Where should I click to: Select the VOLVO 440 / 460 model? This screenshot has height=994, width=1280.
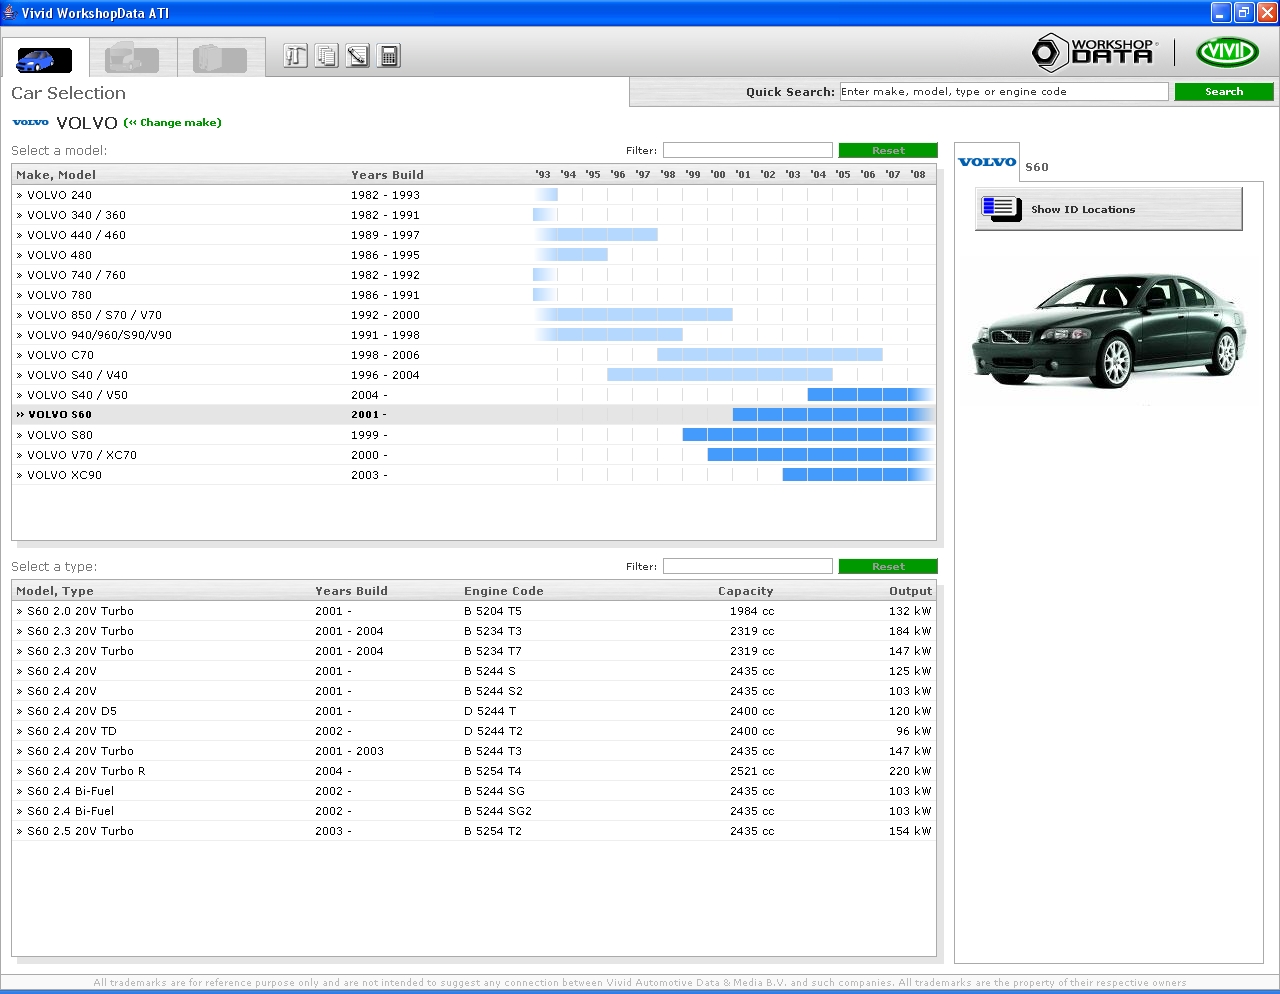coord(474,235)
